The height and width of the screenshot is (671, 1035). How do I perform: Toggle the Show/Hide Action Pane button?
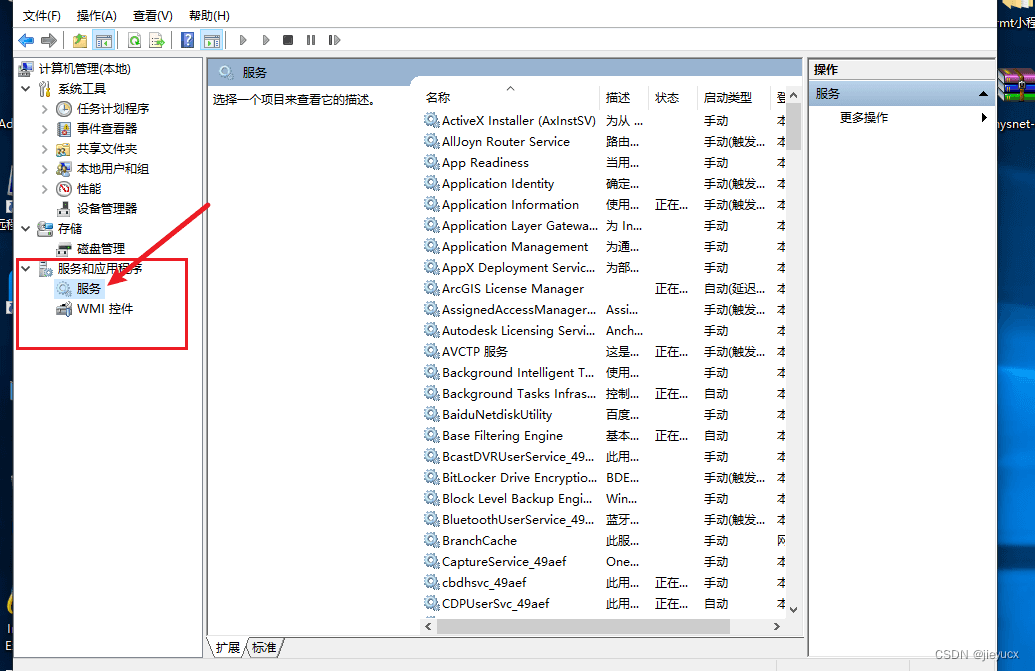211,40
